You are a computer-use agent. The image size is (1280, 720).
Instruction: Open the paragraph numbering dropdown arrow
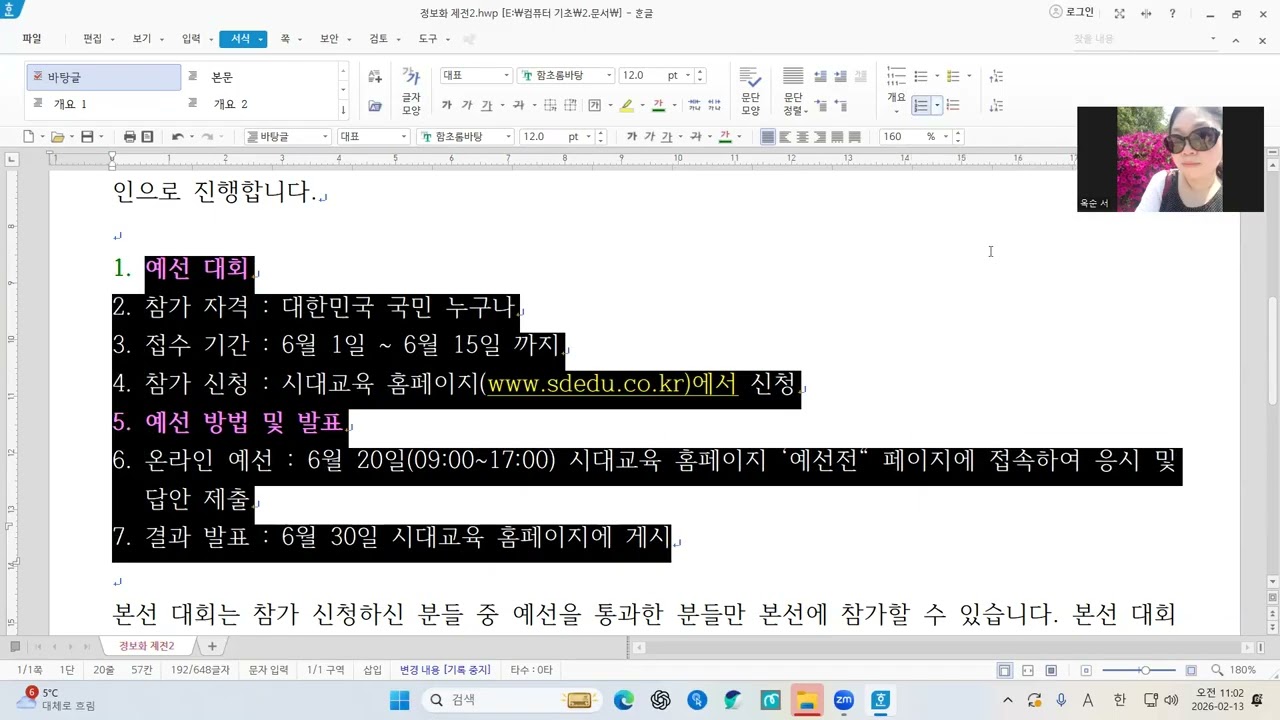pos(936,105)
